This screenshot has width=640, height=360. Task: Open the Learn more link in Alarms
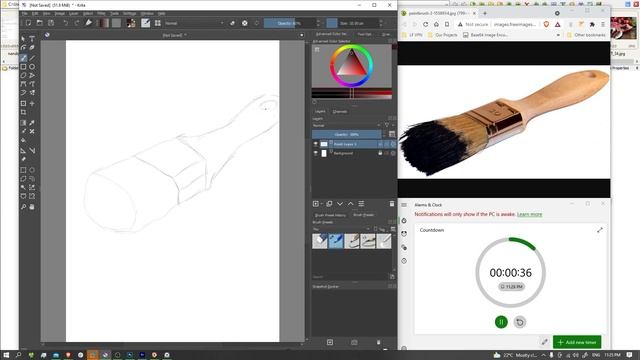[529, 214]
